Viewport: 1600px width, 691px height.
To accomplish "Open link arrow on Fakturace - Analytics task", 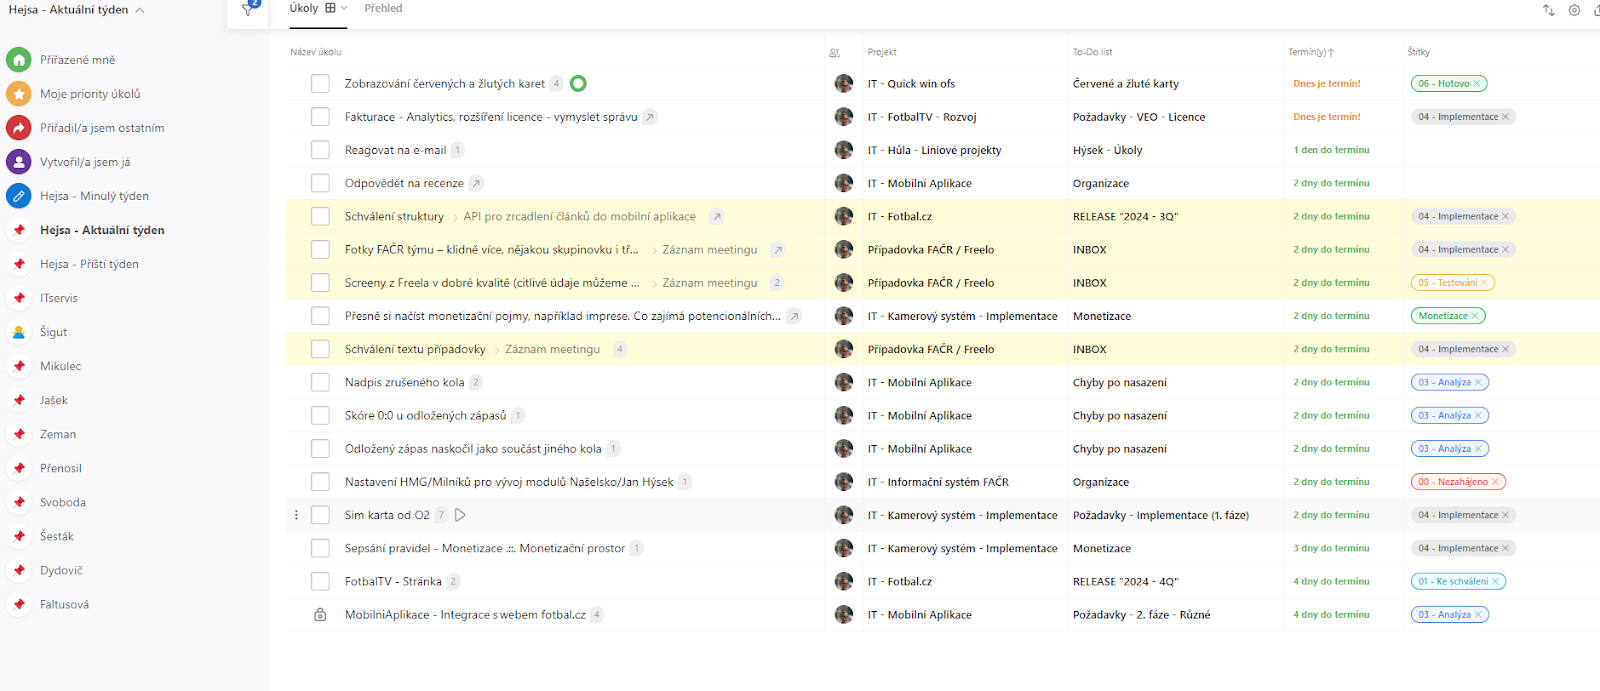I will click(x=650, y=117).
